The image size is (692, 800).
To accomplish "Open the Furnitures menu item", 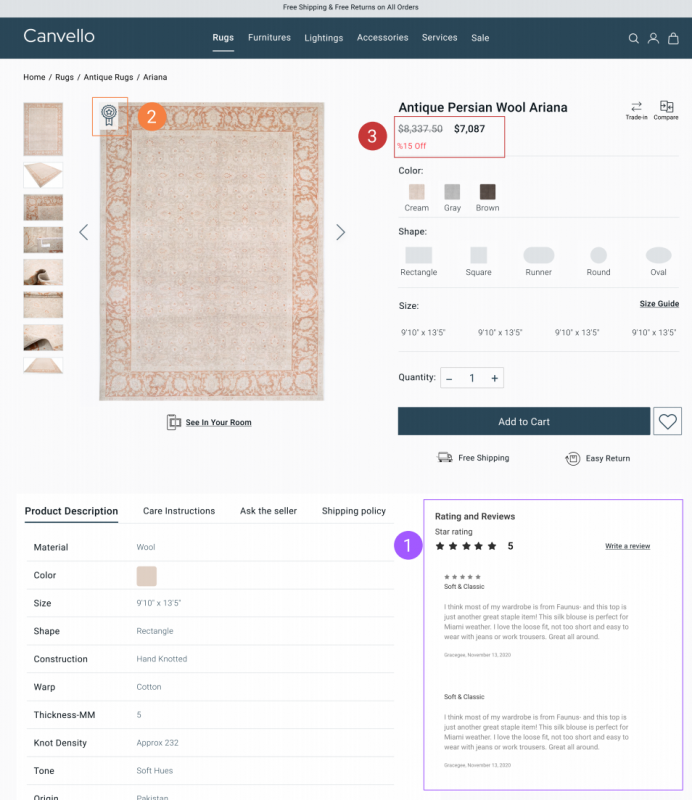I will (x=269, y=38).
